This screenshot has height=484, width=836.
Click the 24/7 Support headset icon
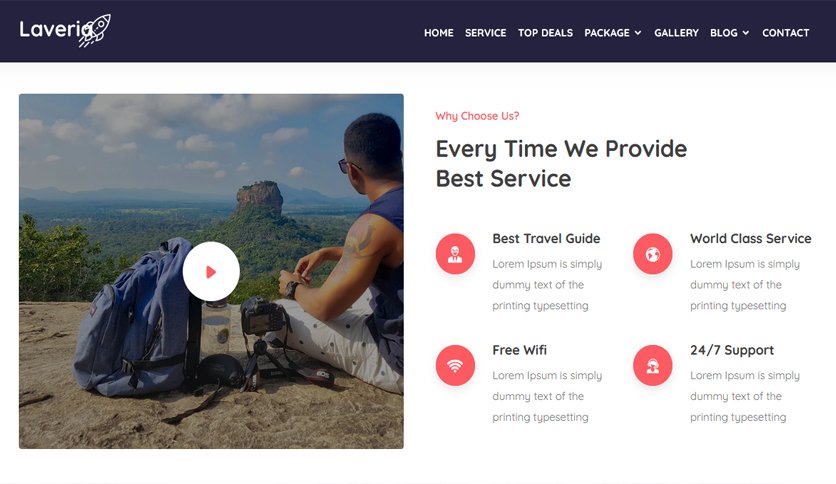pyautogui.click(x=653, y=365)
